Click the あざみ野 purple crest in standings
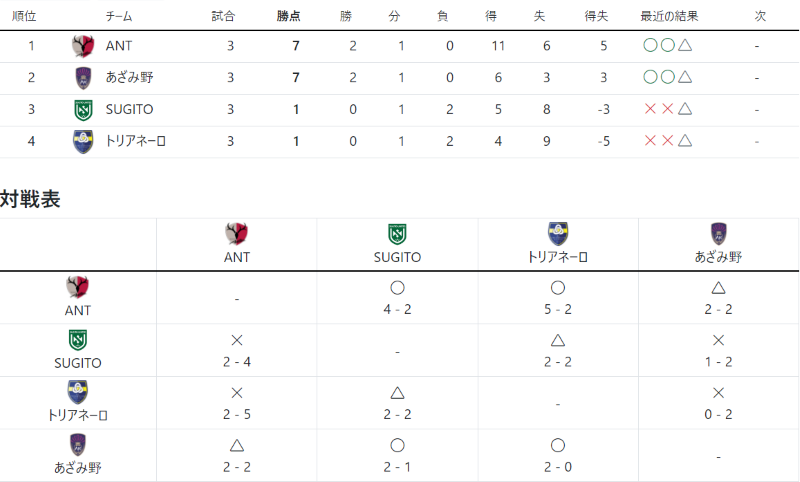800x482 pixels. click(x=83, y=78)
